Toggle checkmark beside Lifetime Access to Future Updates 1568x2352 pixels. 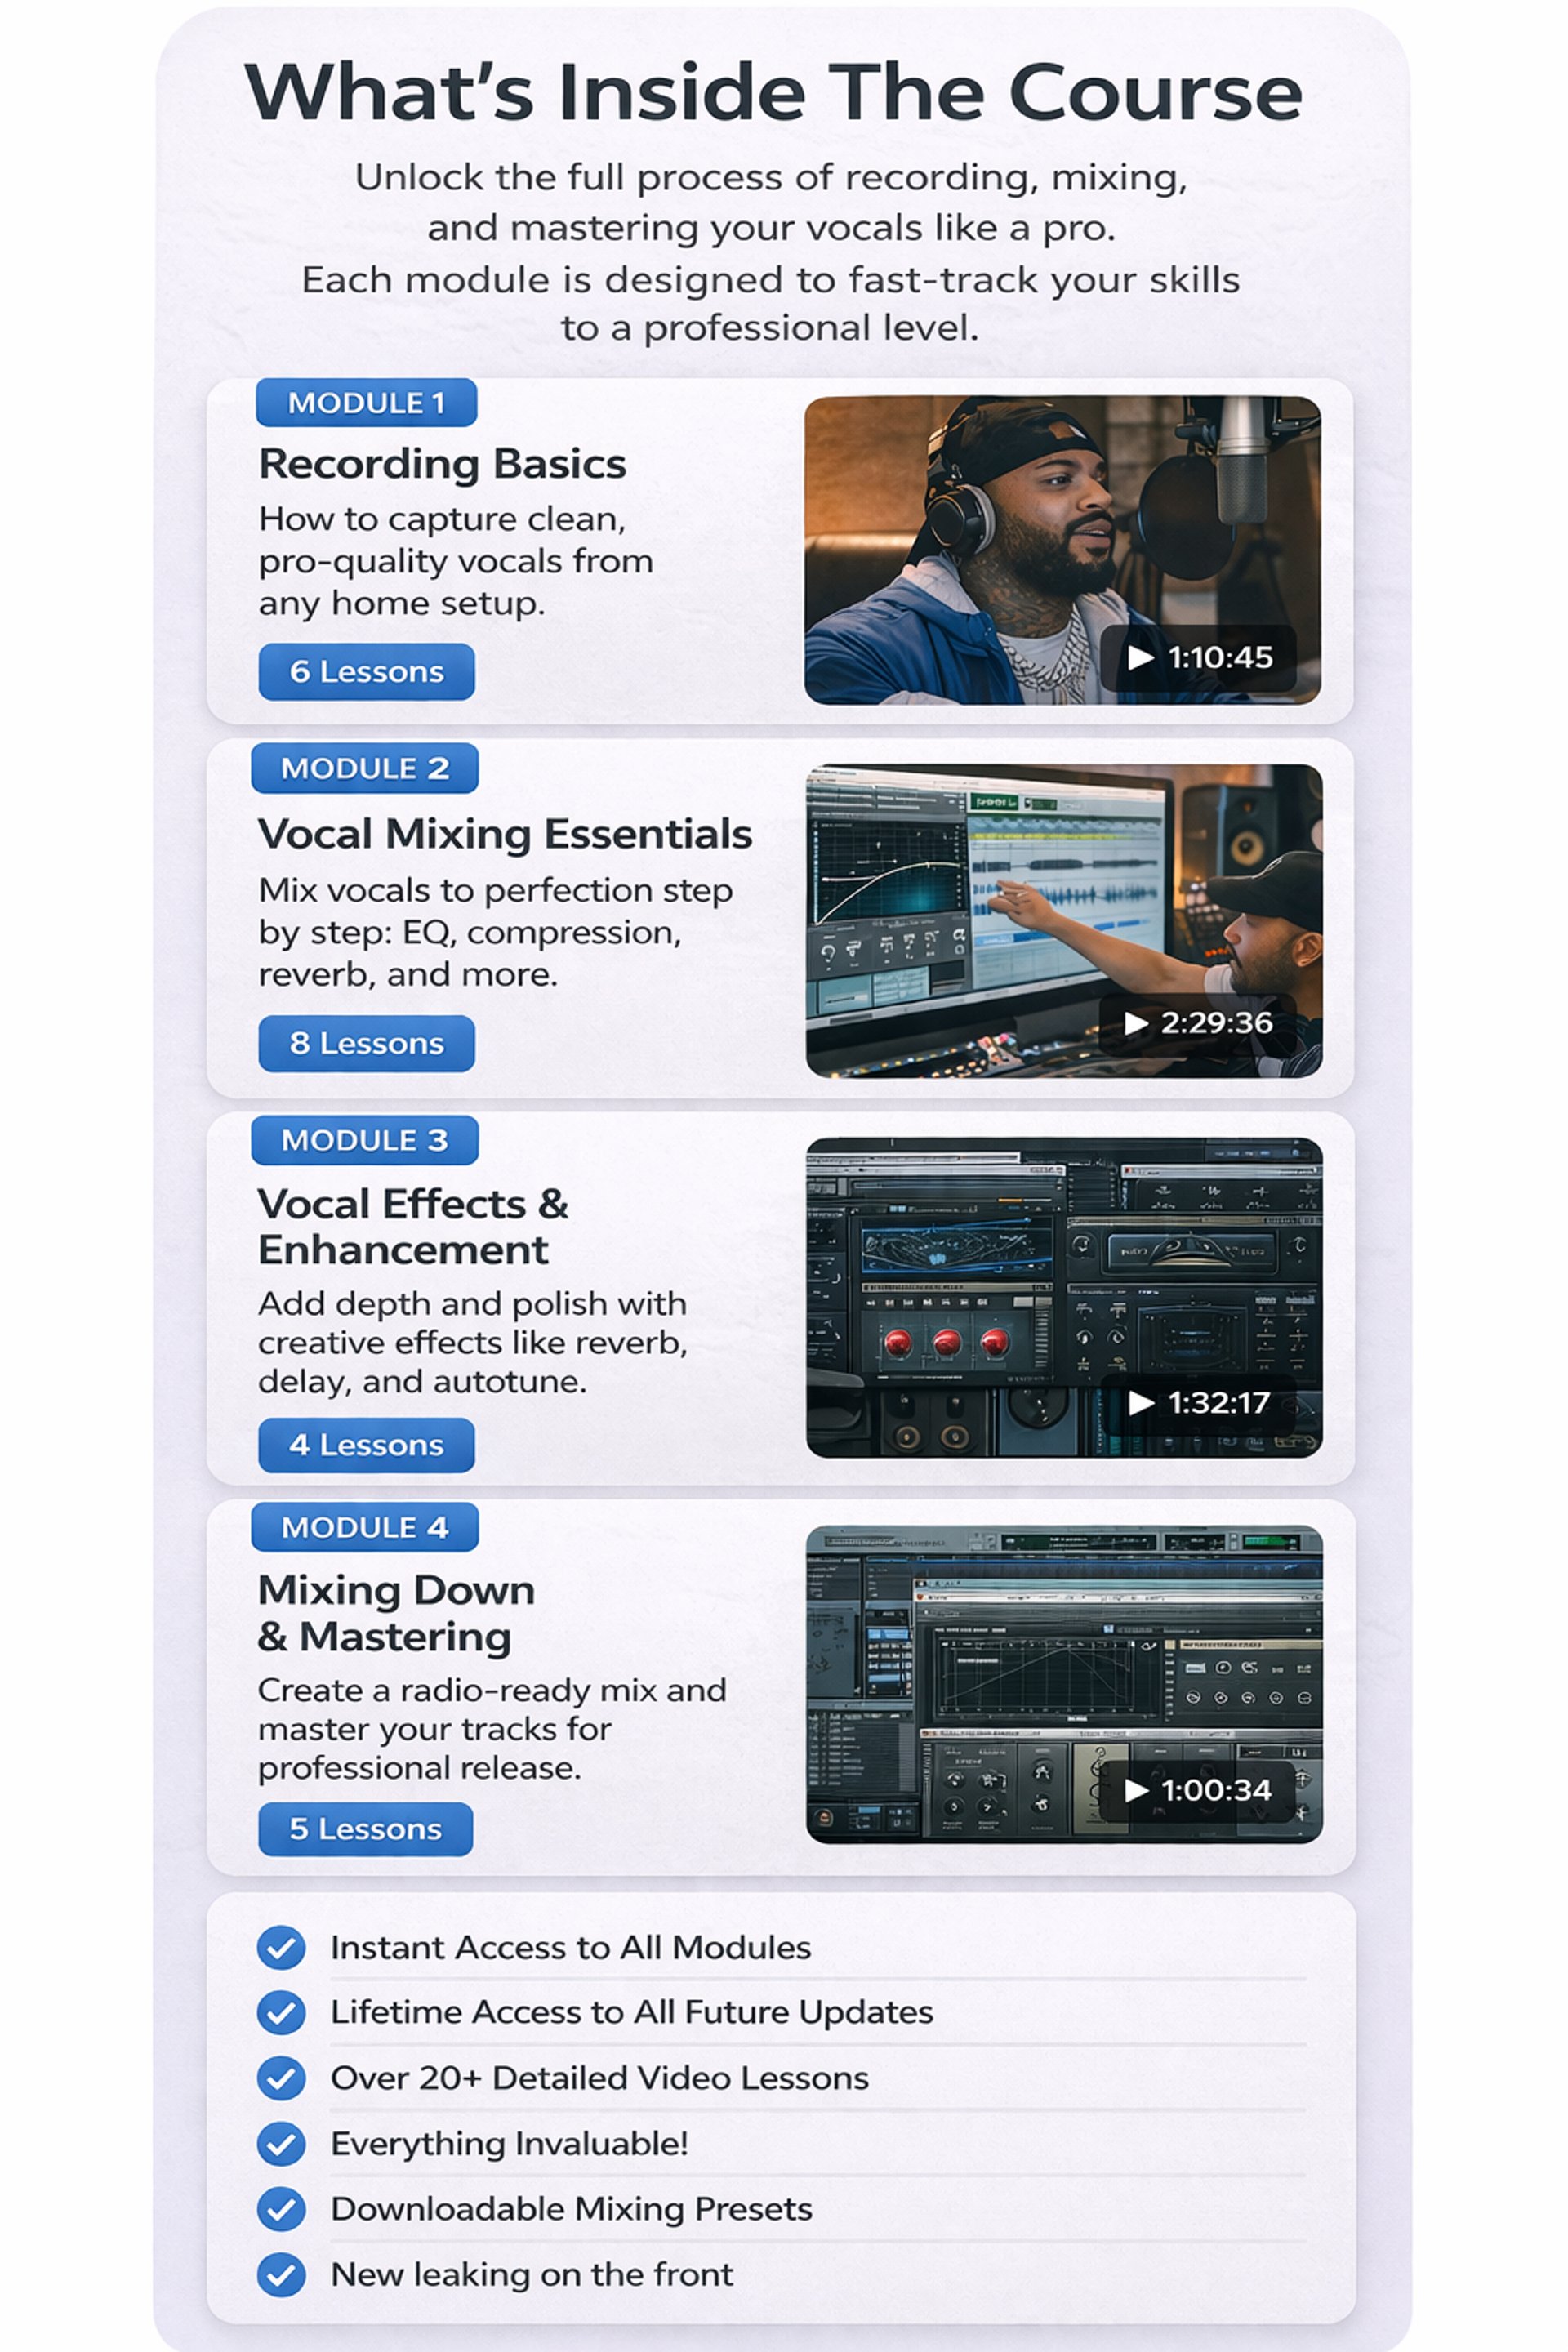point(281,2012)
